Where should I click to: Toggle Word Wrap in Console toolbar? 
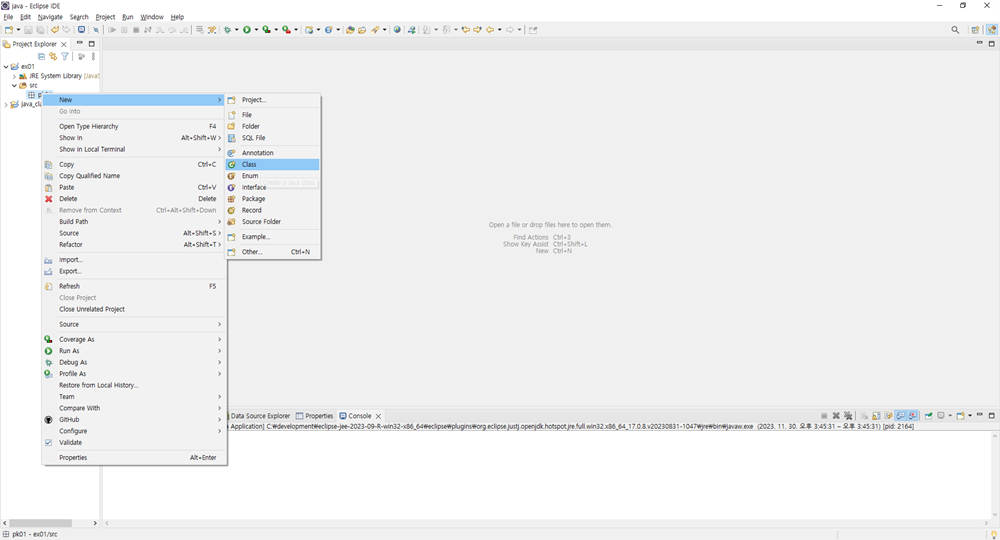[888, 416]
